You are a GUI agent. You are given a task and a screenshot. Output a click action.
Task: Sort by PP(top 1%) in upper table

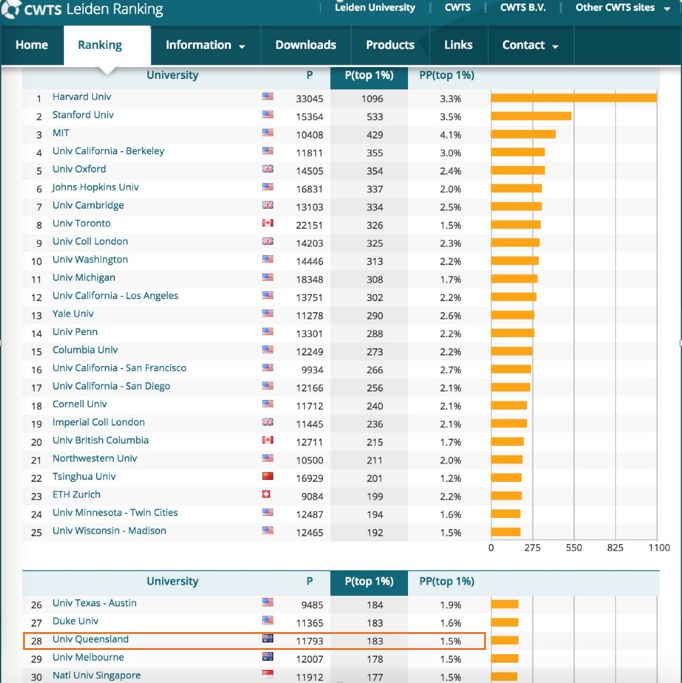point(446,75)
